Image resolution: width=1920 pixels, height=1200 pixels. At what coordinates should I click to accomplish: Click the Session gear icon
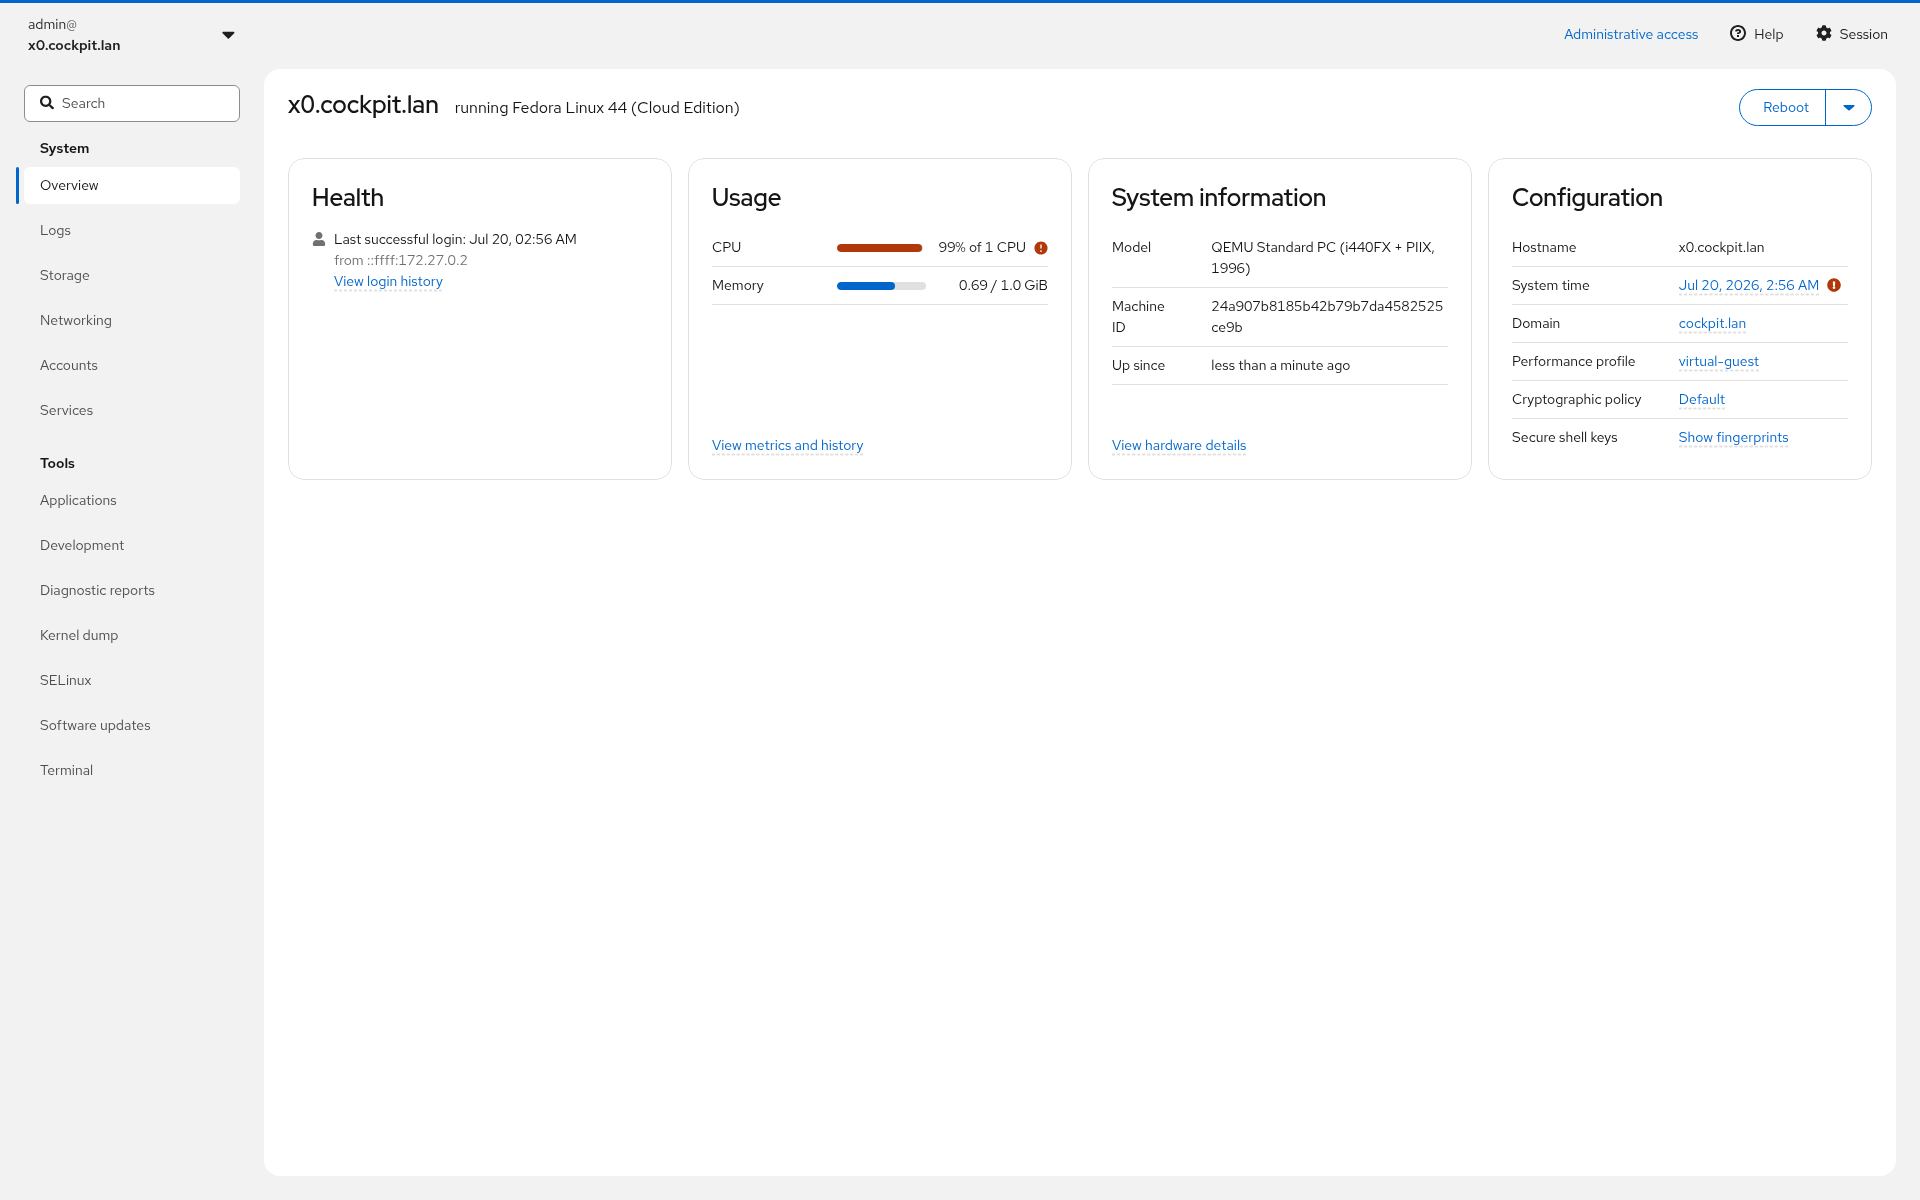(1824, 33)
